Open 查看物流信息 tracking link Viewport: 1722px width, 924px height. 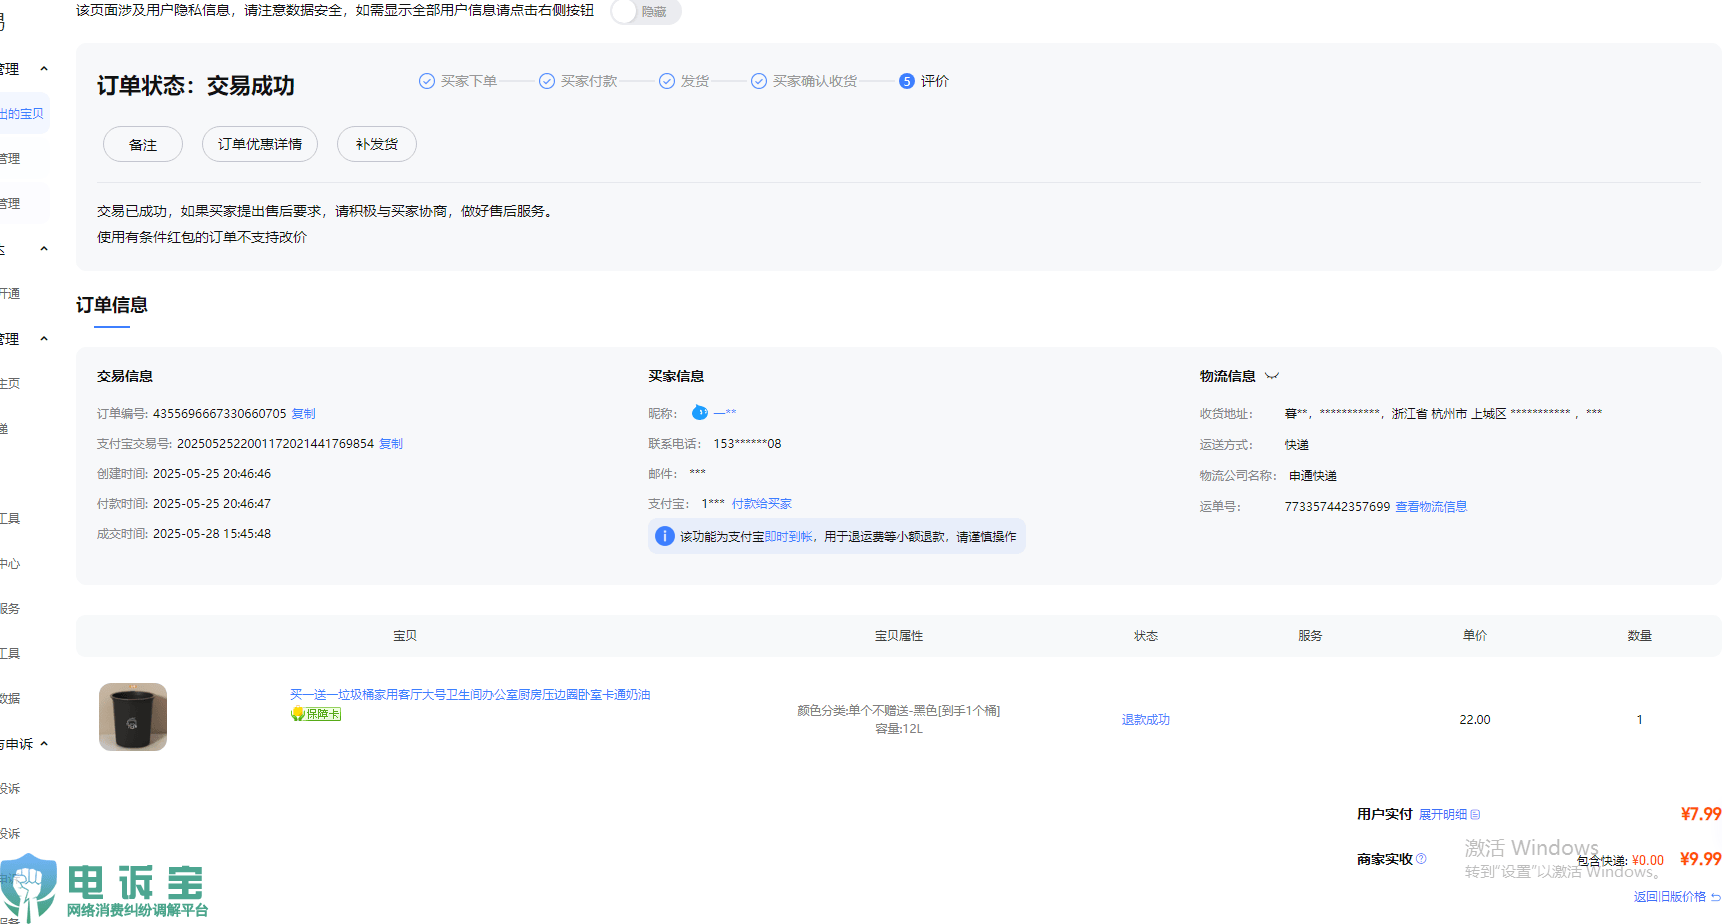(1431, 507)
